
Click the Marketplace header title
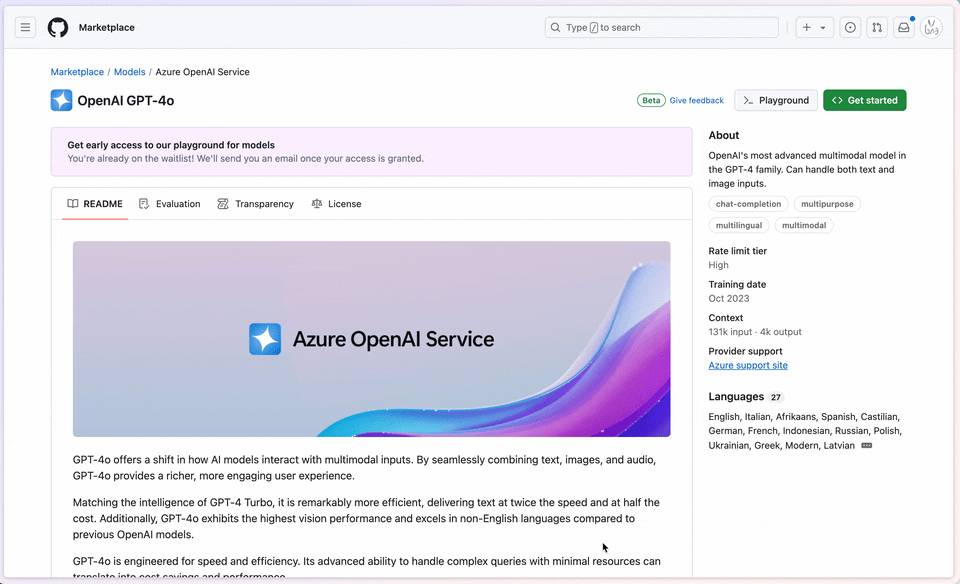coord(107,28)
